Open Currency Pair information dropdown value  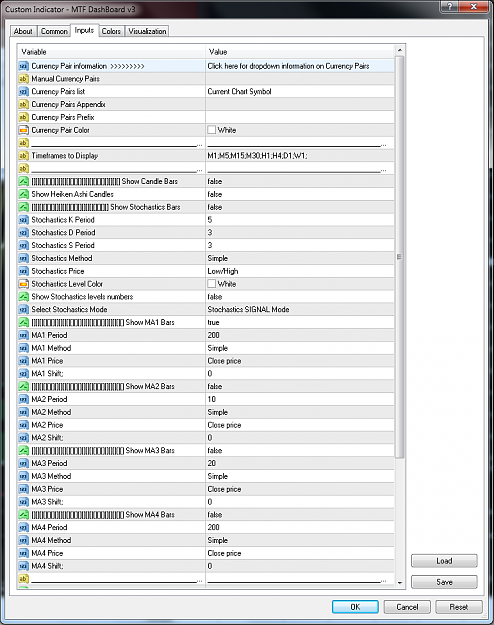coord(300,66)
